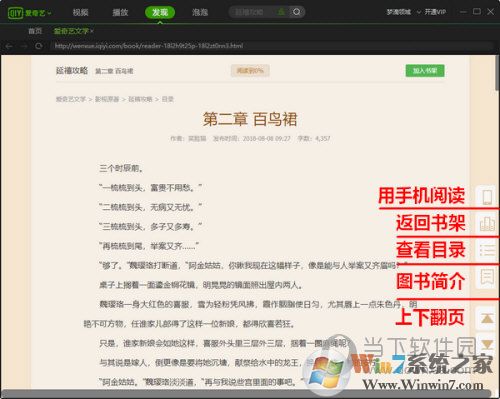Click the line 二梳梳到头，无病又无忧
Viewport: 500px width, 399px height.
coord(150,207)
